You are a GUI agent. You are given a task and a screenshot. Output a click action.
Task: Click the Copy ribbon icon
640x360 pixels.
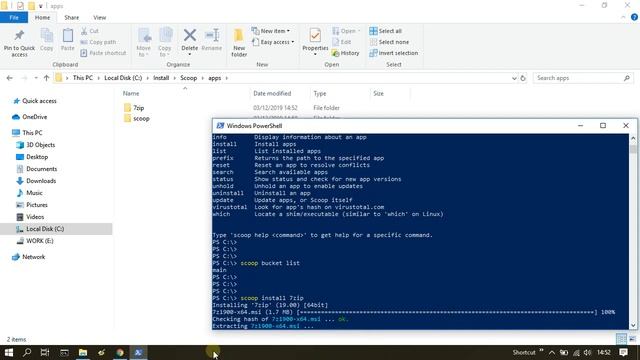[47, 36]
